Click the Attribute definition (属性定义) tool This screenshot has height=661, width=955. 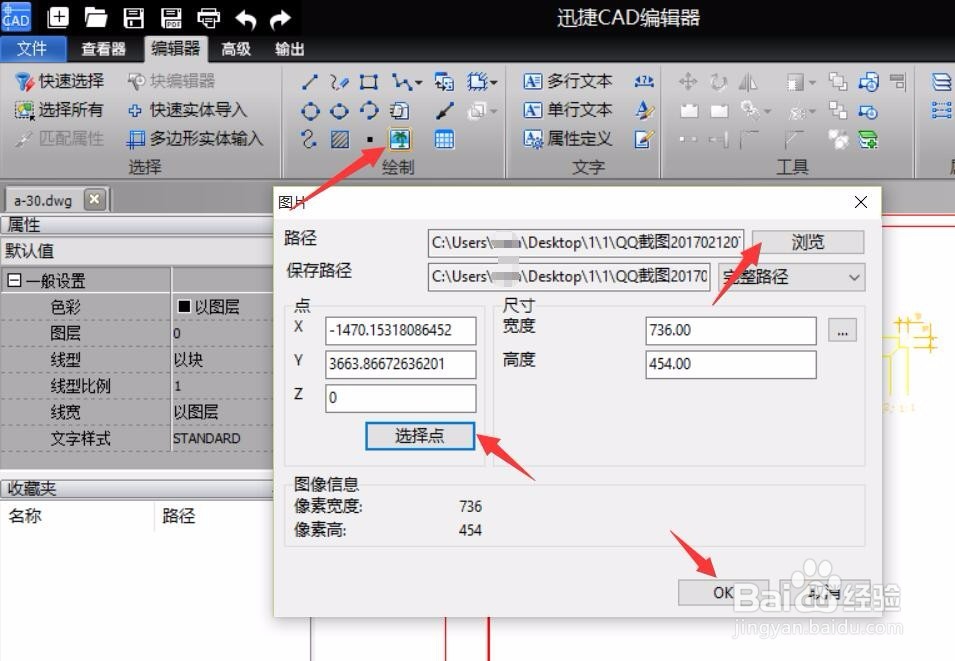(x=568, y=139)
